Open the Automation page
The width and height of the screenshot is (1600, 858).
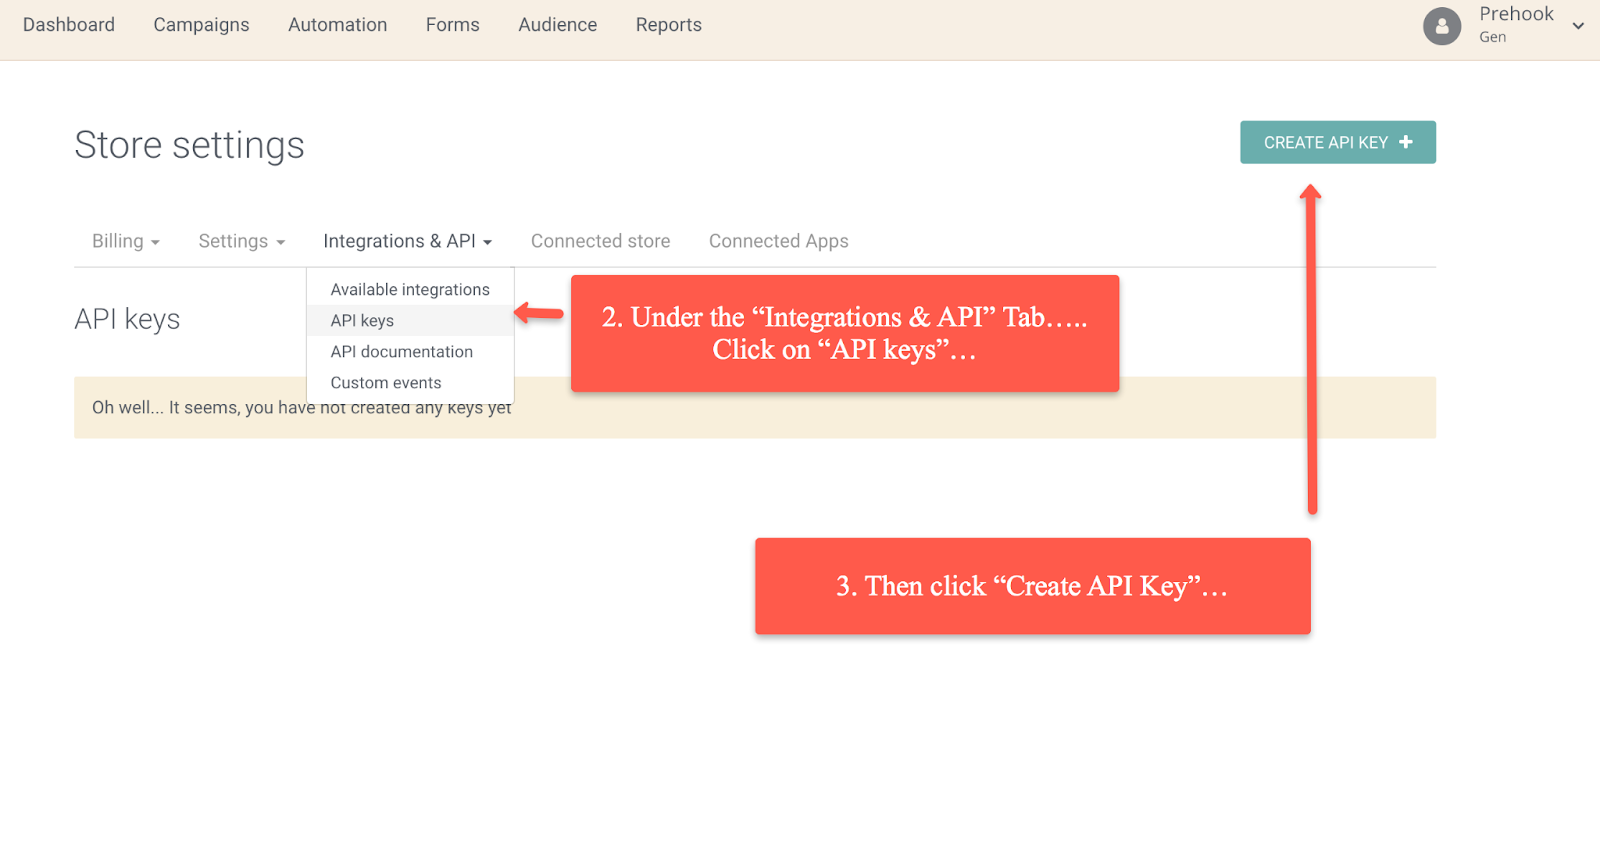[x=338, y=25]
